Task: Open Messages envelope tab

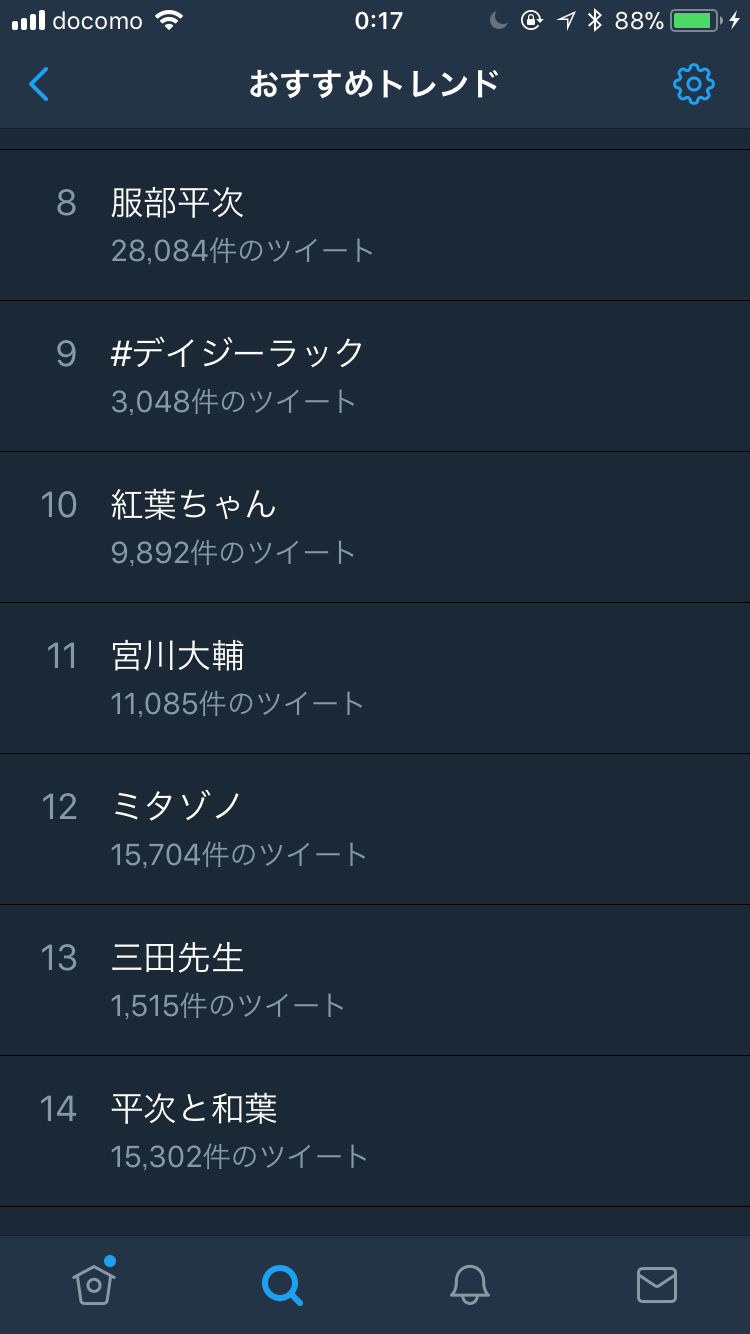Action: (657, 1285)
